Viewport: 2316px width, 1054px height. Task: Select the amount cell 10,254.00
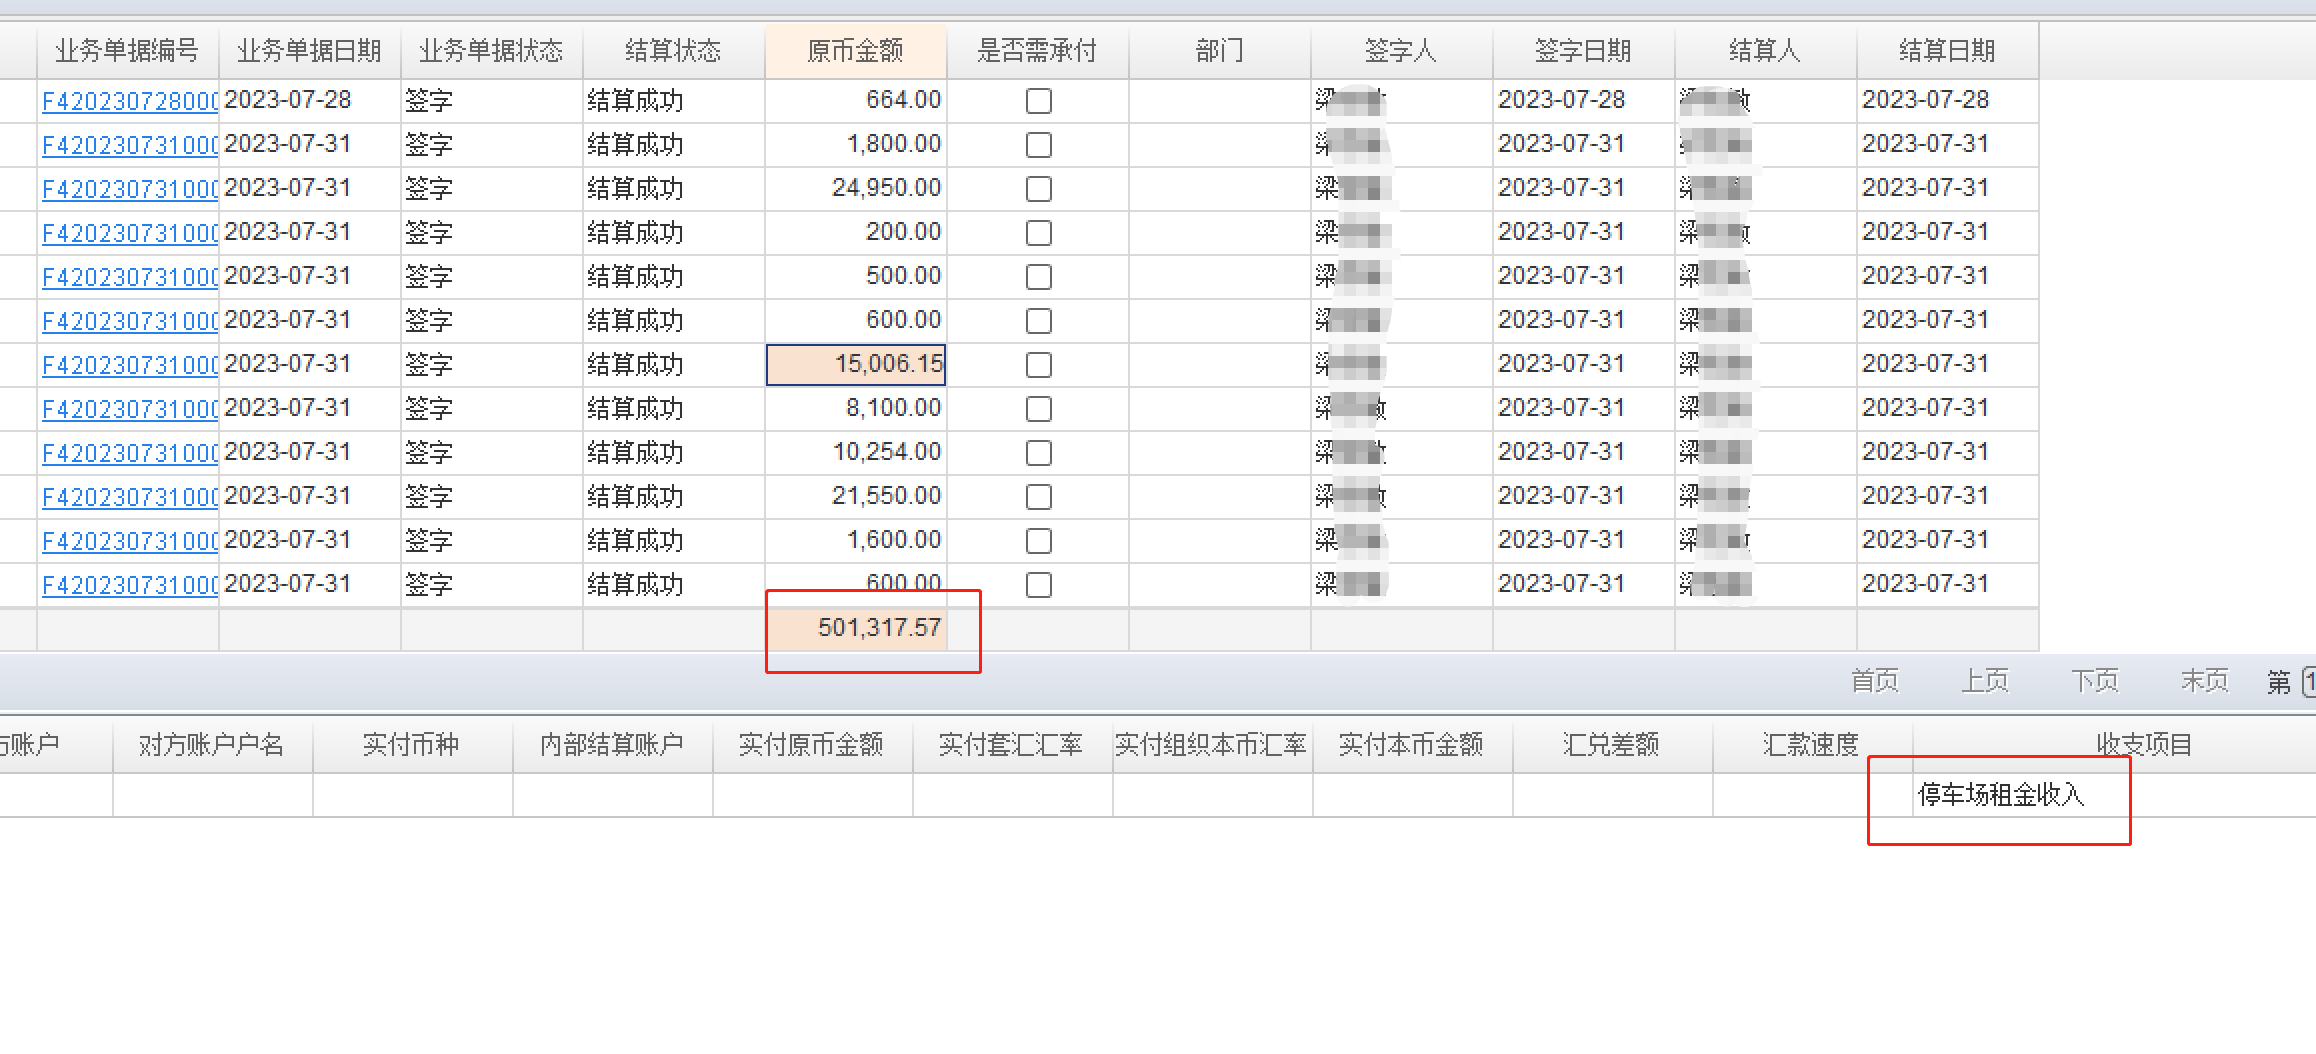click(856, 453)
